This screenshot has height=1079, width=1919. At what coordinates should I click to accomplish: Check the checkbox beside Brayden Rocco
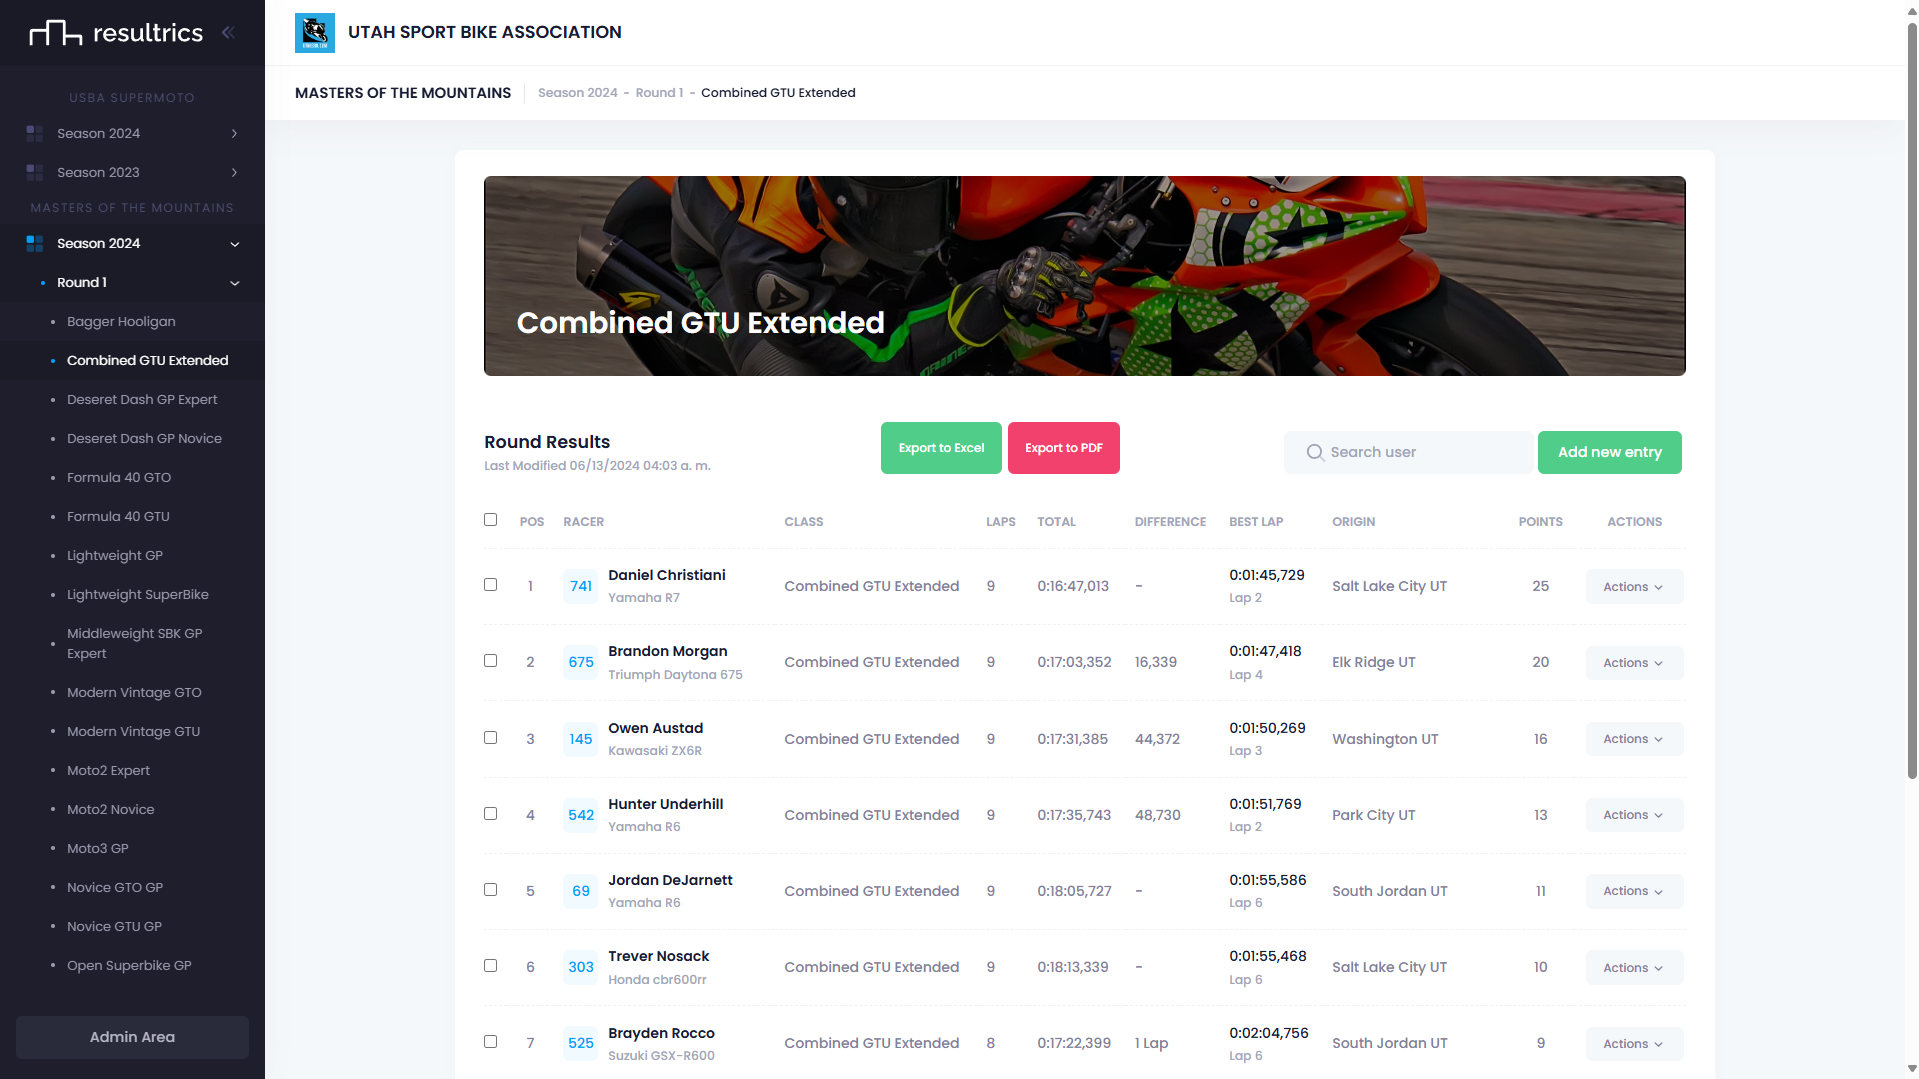(x=490, y=1041)
